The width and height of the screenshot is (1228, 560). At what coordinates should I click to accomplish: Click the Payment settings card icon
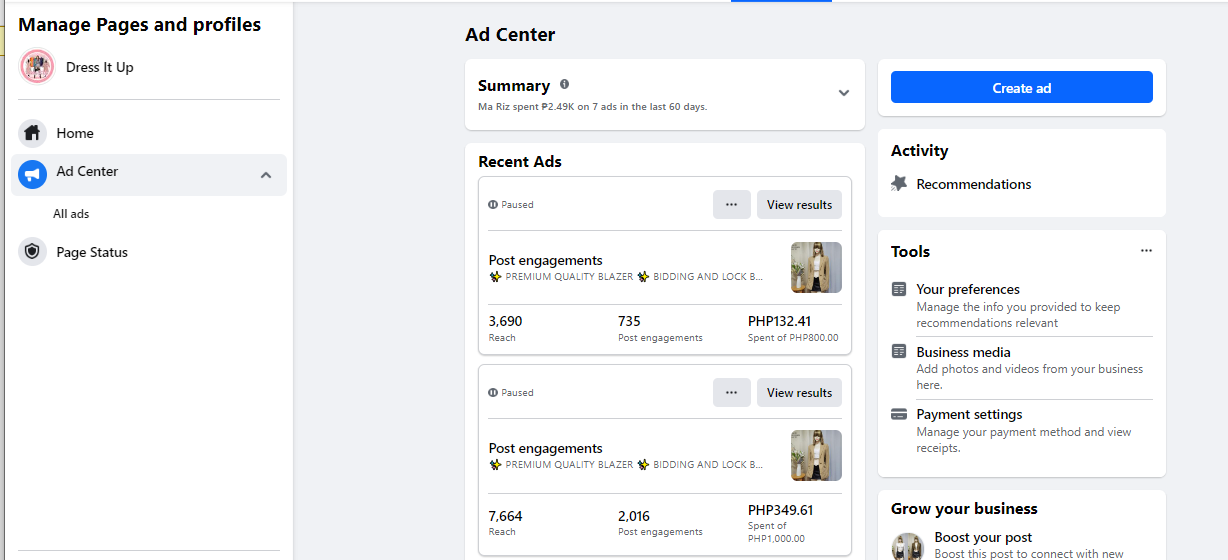click(x=899, y=414)
